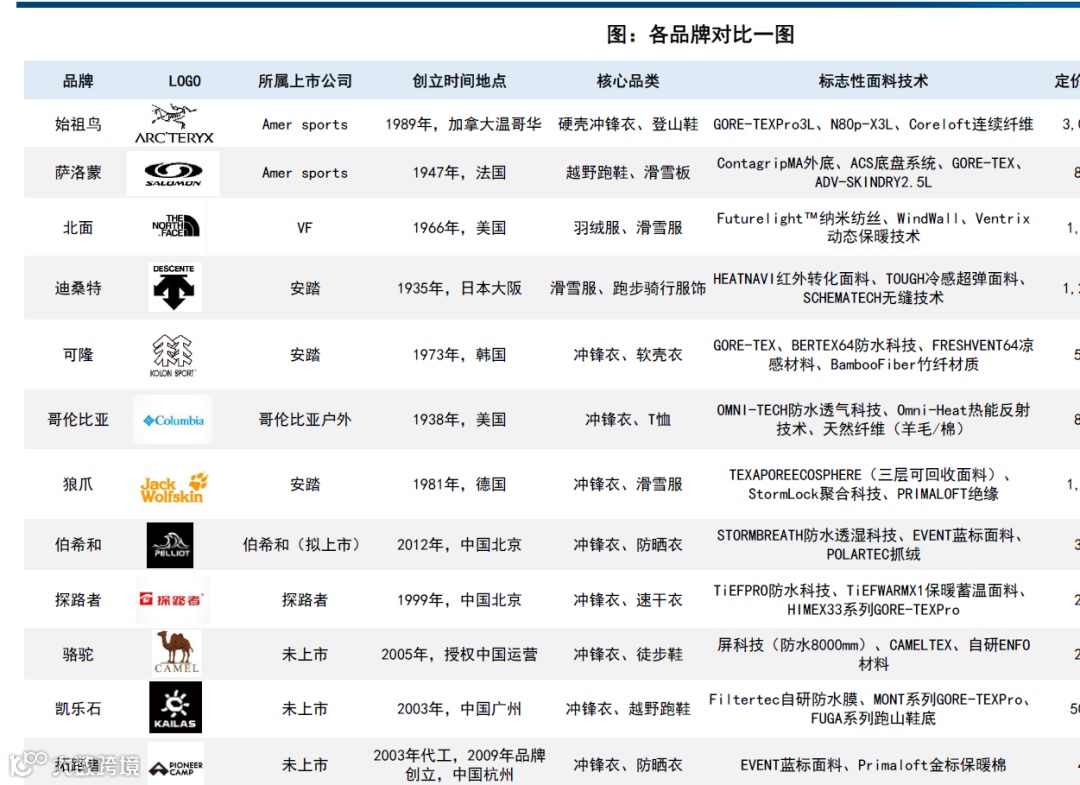This screenshot has height=785, width=1080.
Task: Click the 1989年，加拿大温哥华 cell
Action: click(463, 125)
